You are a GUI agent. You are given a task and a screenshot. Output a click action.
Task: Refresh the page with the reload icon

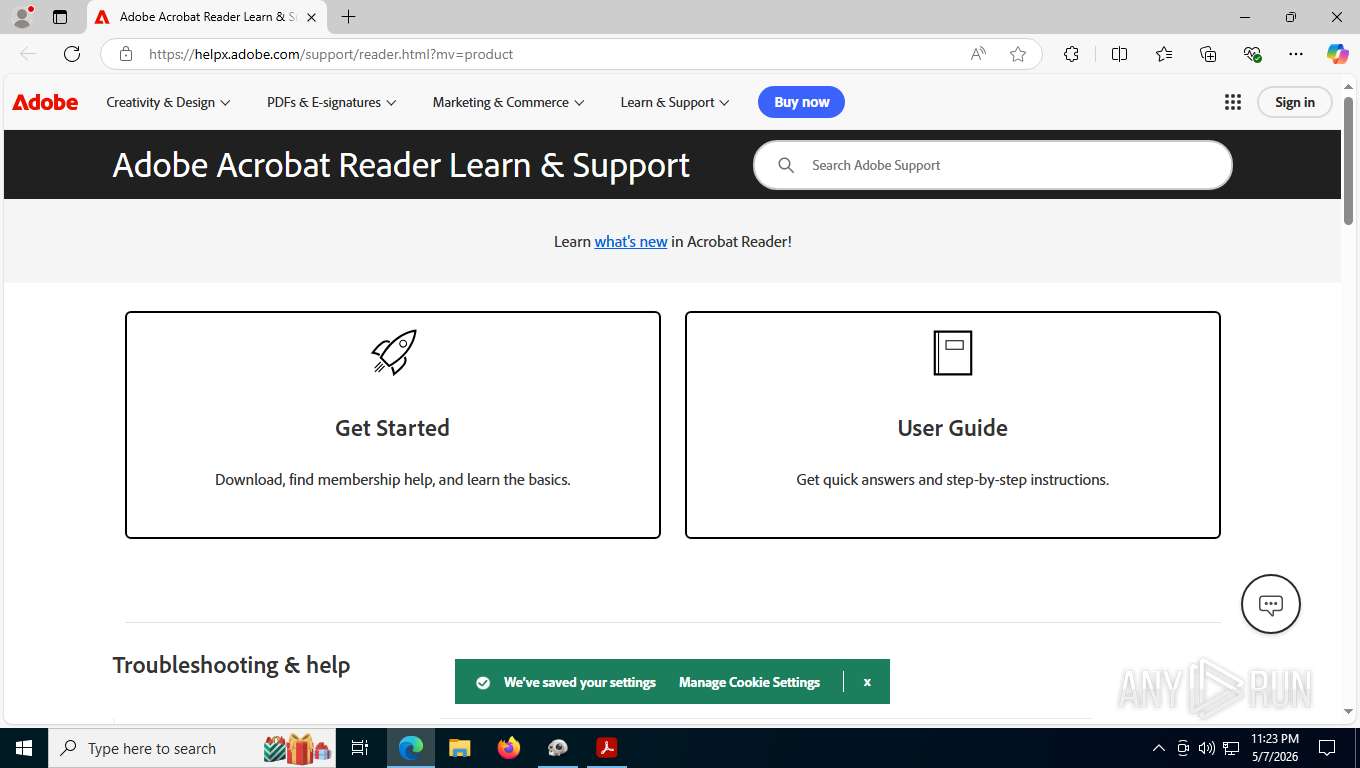point(72,54)
